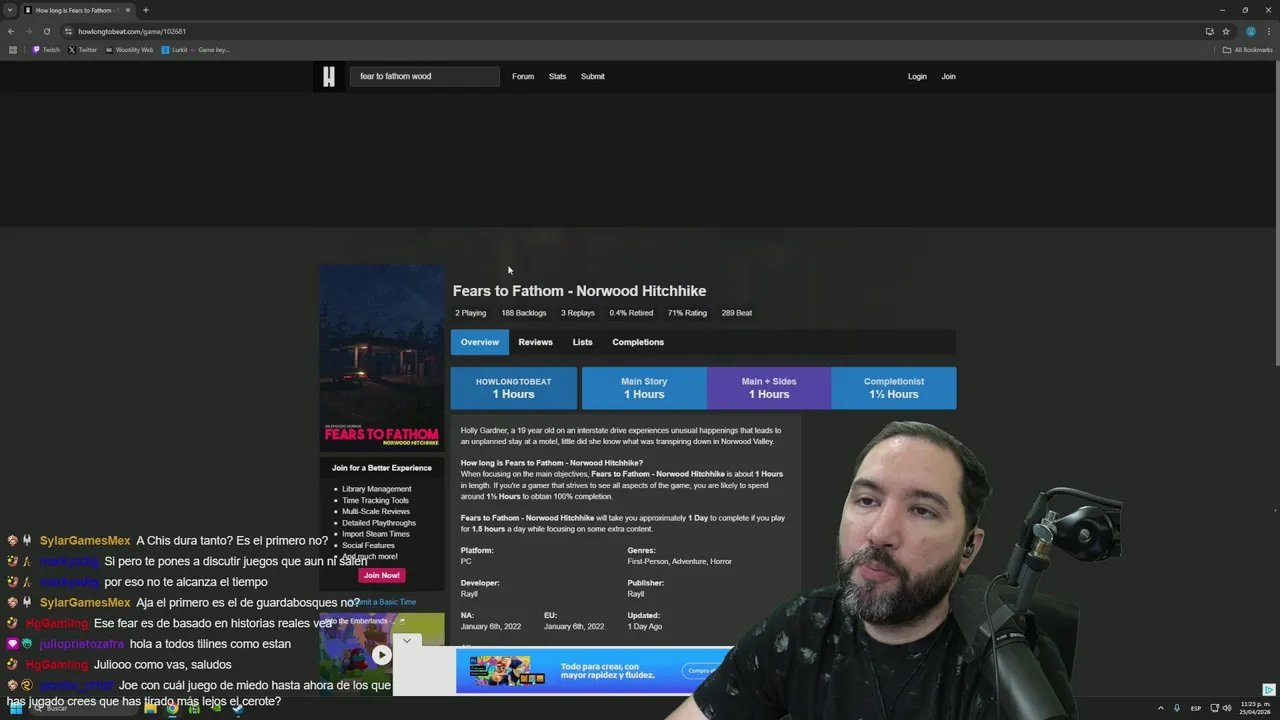Click the 188 Backlogs stat
The height and width of the screenshot is (720, 1280).
point(524,313)
